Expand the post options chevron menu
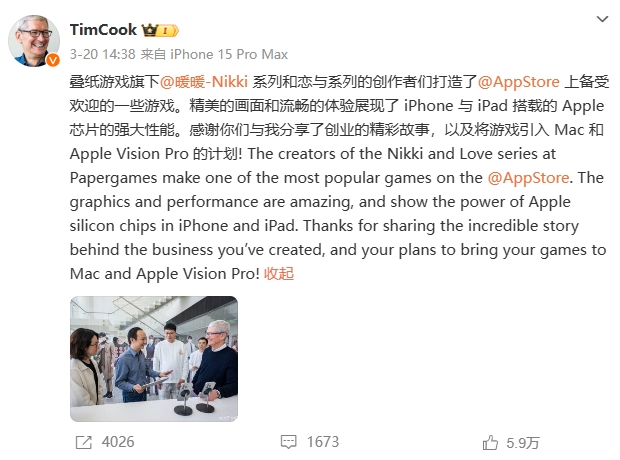620x460 pixels. [x=602, y=19]
